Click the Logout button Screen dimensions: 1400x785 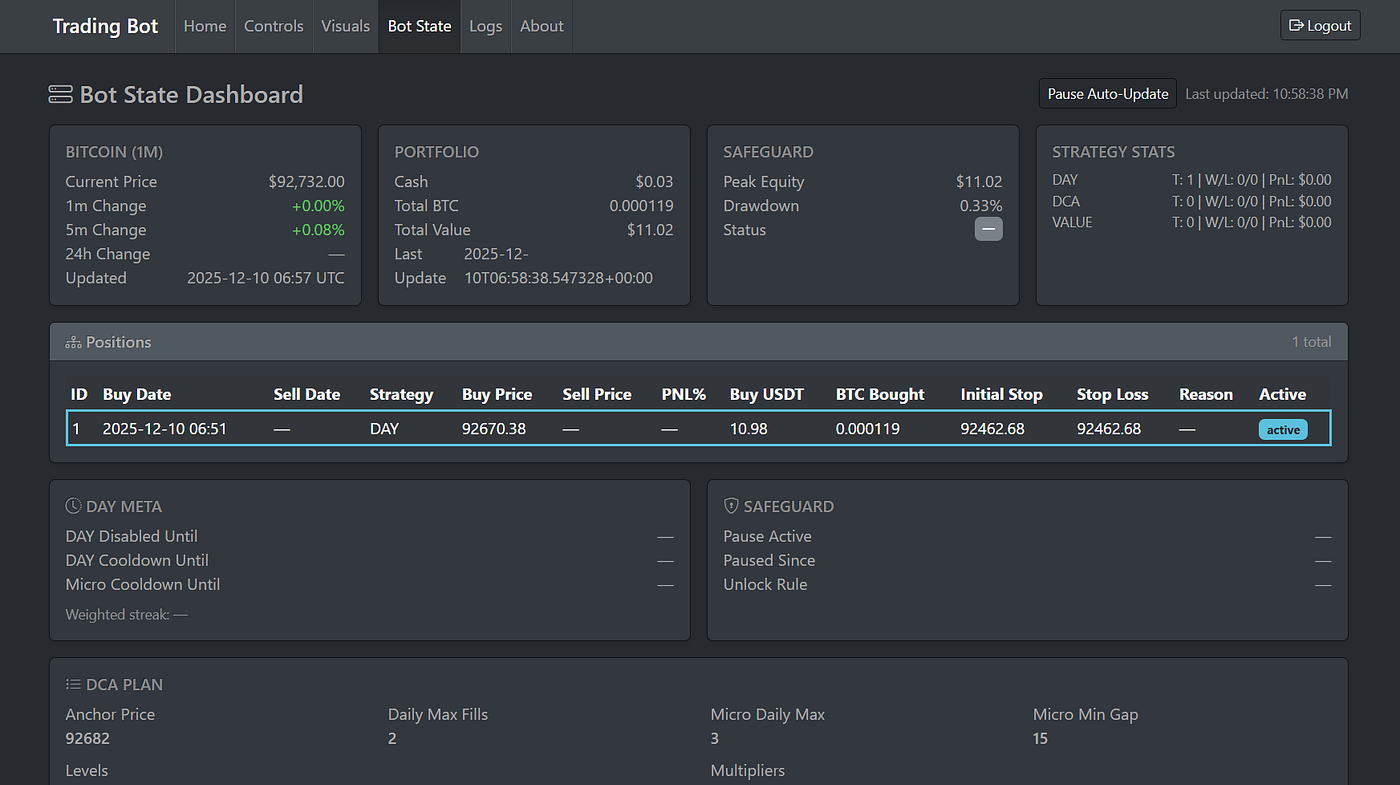[x=1319, y=25]
